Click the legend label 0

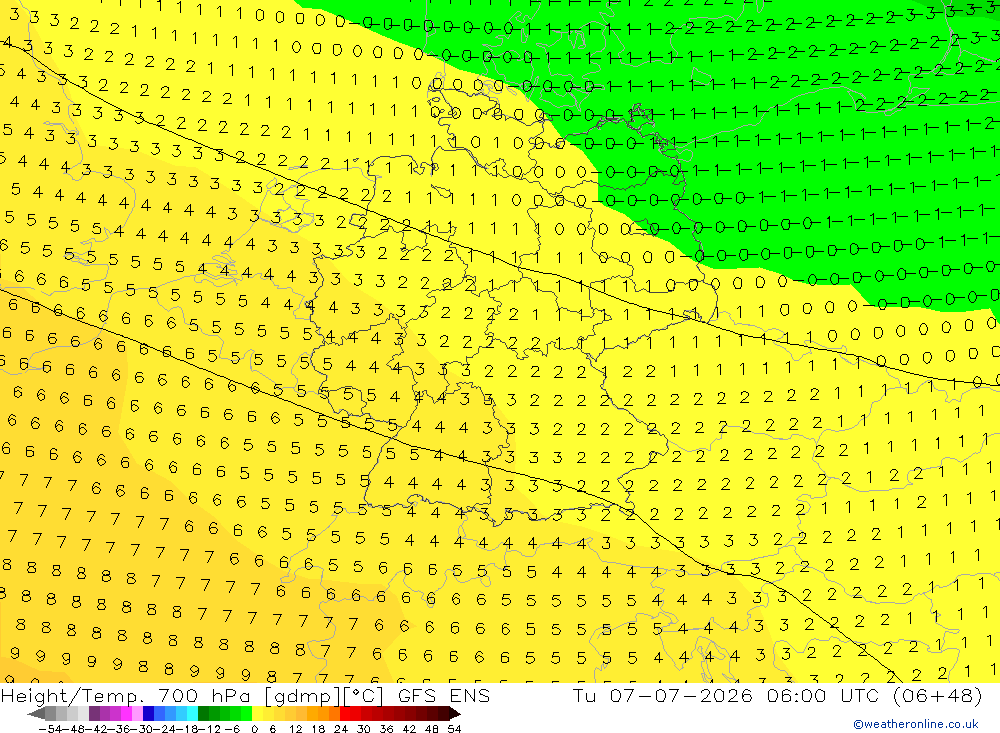click(254, 729)
